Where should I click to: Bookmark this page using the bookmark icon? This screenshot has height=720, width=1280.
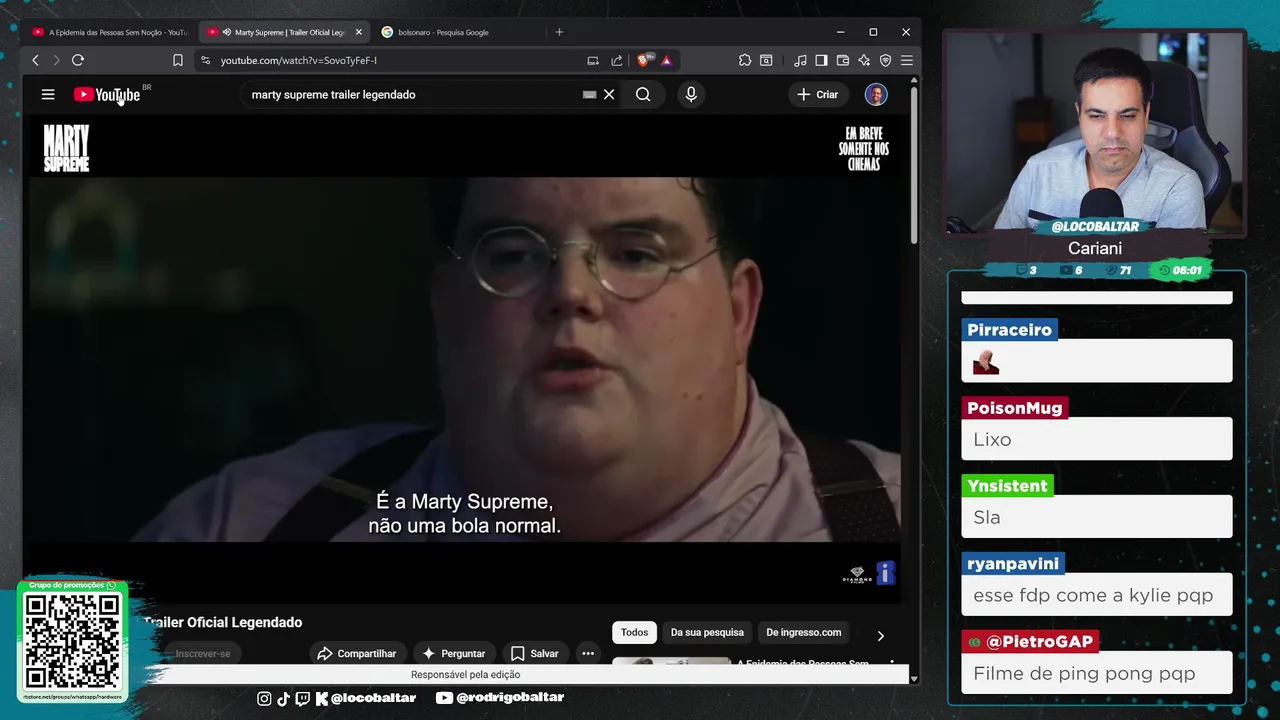coord(178,60)
